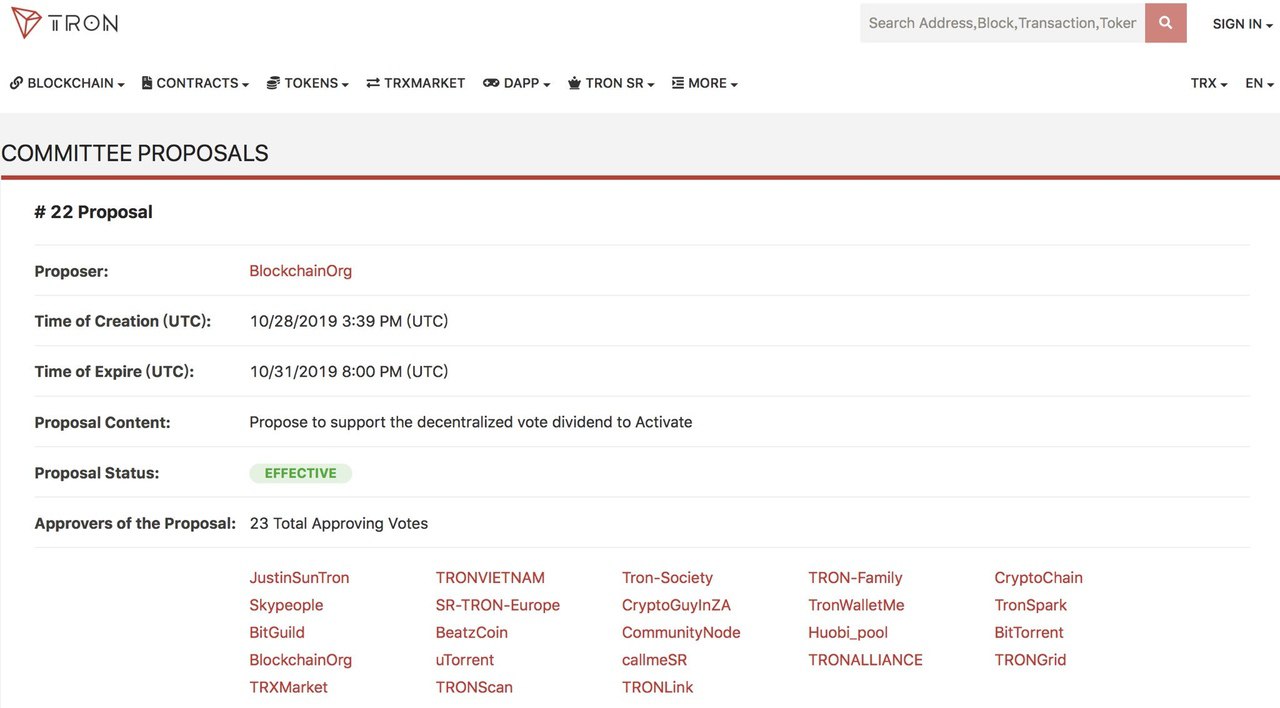Open approver Skypeople

286,605
